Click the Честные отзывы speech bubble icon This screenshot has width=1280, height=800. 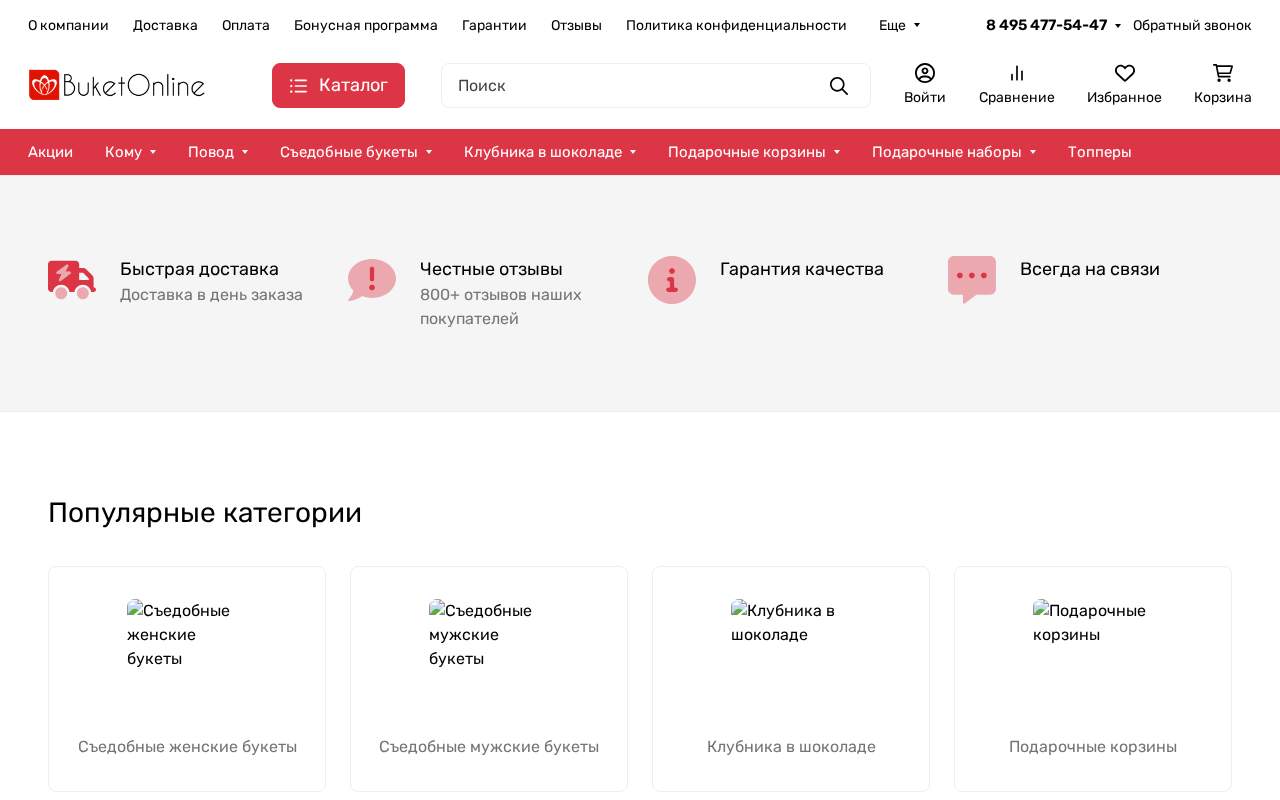click(372, 280)
